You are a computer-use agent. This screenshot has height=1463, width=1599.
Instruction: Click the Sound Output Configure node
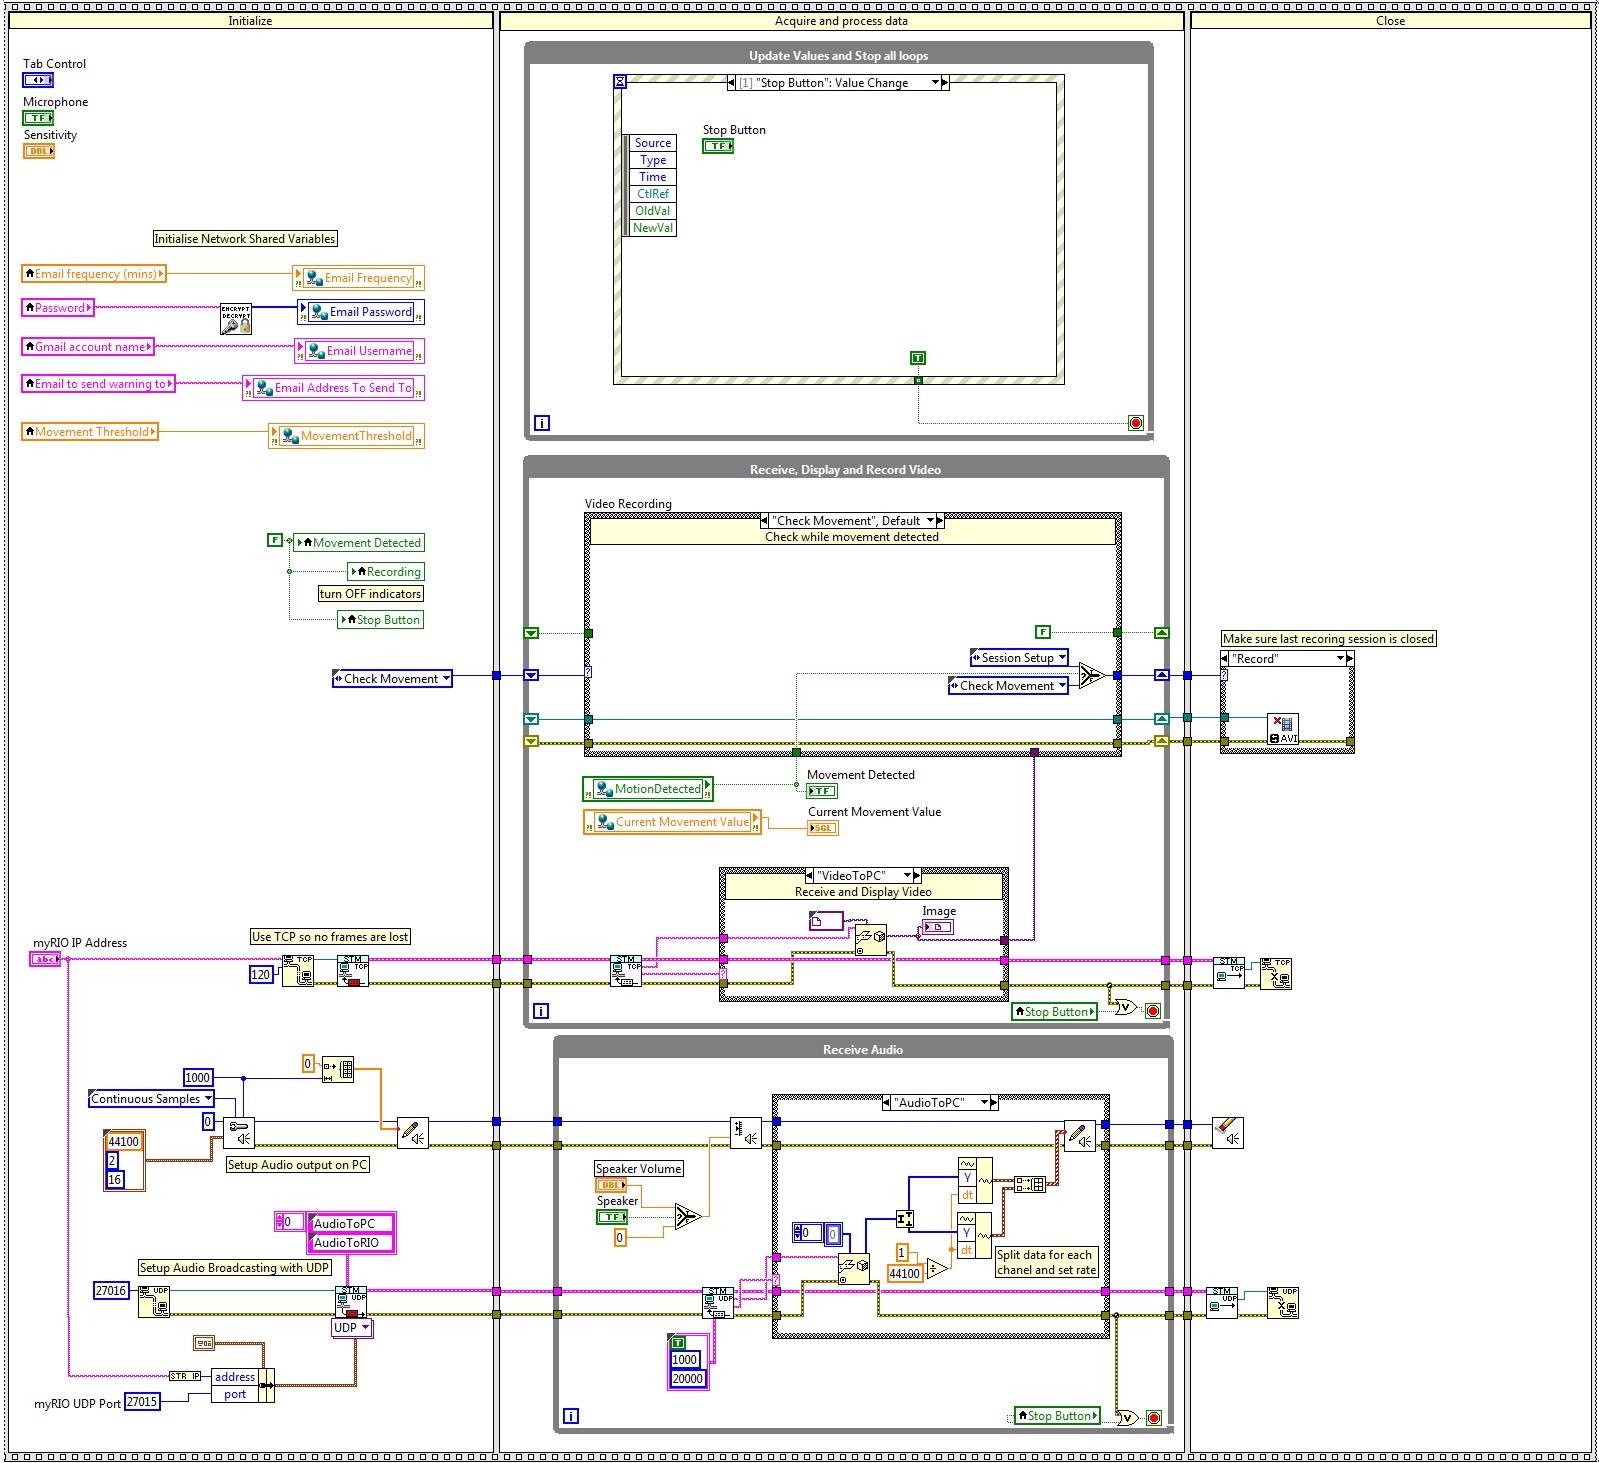tap(238, 1133)
